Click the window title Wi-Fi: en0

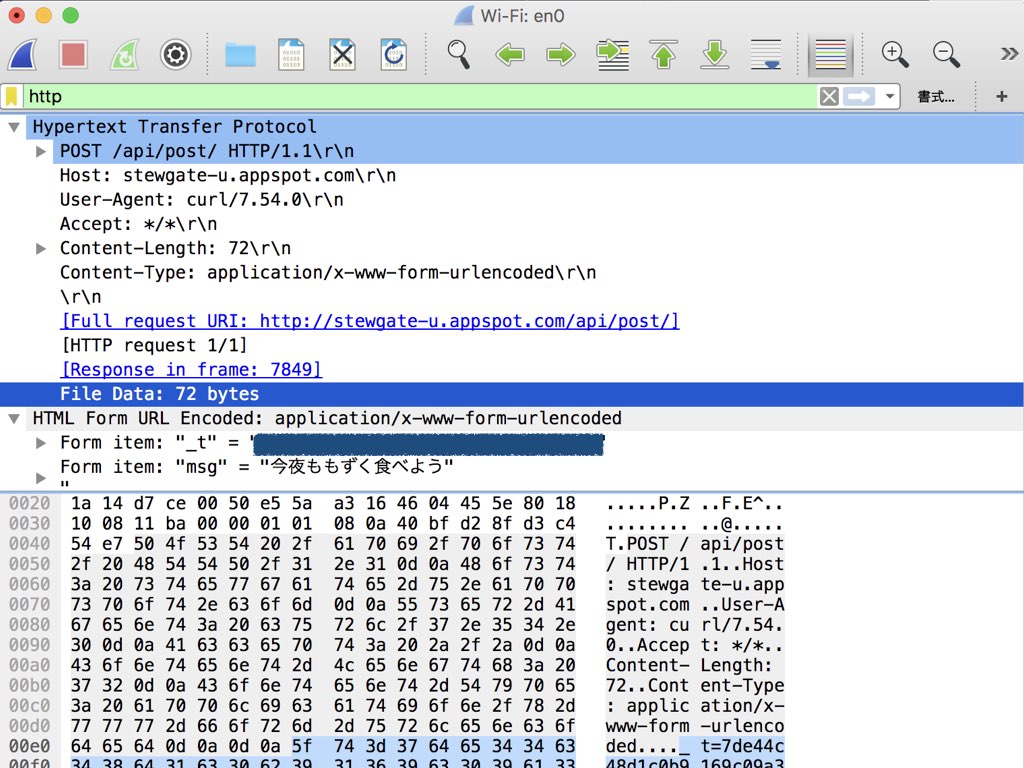click(x=522, y=16)
